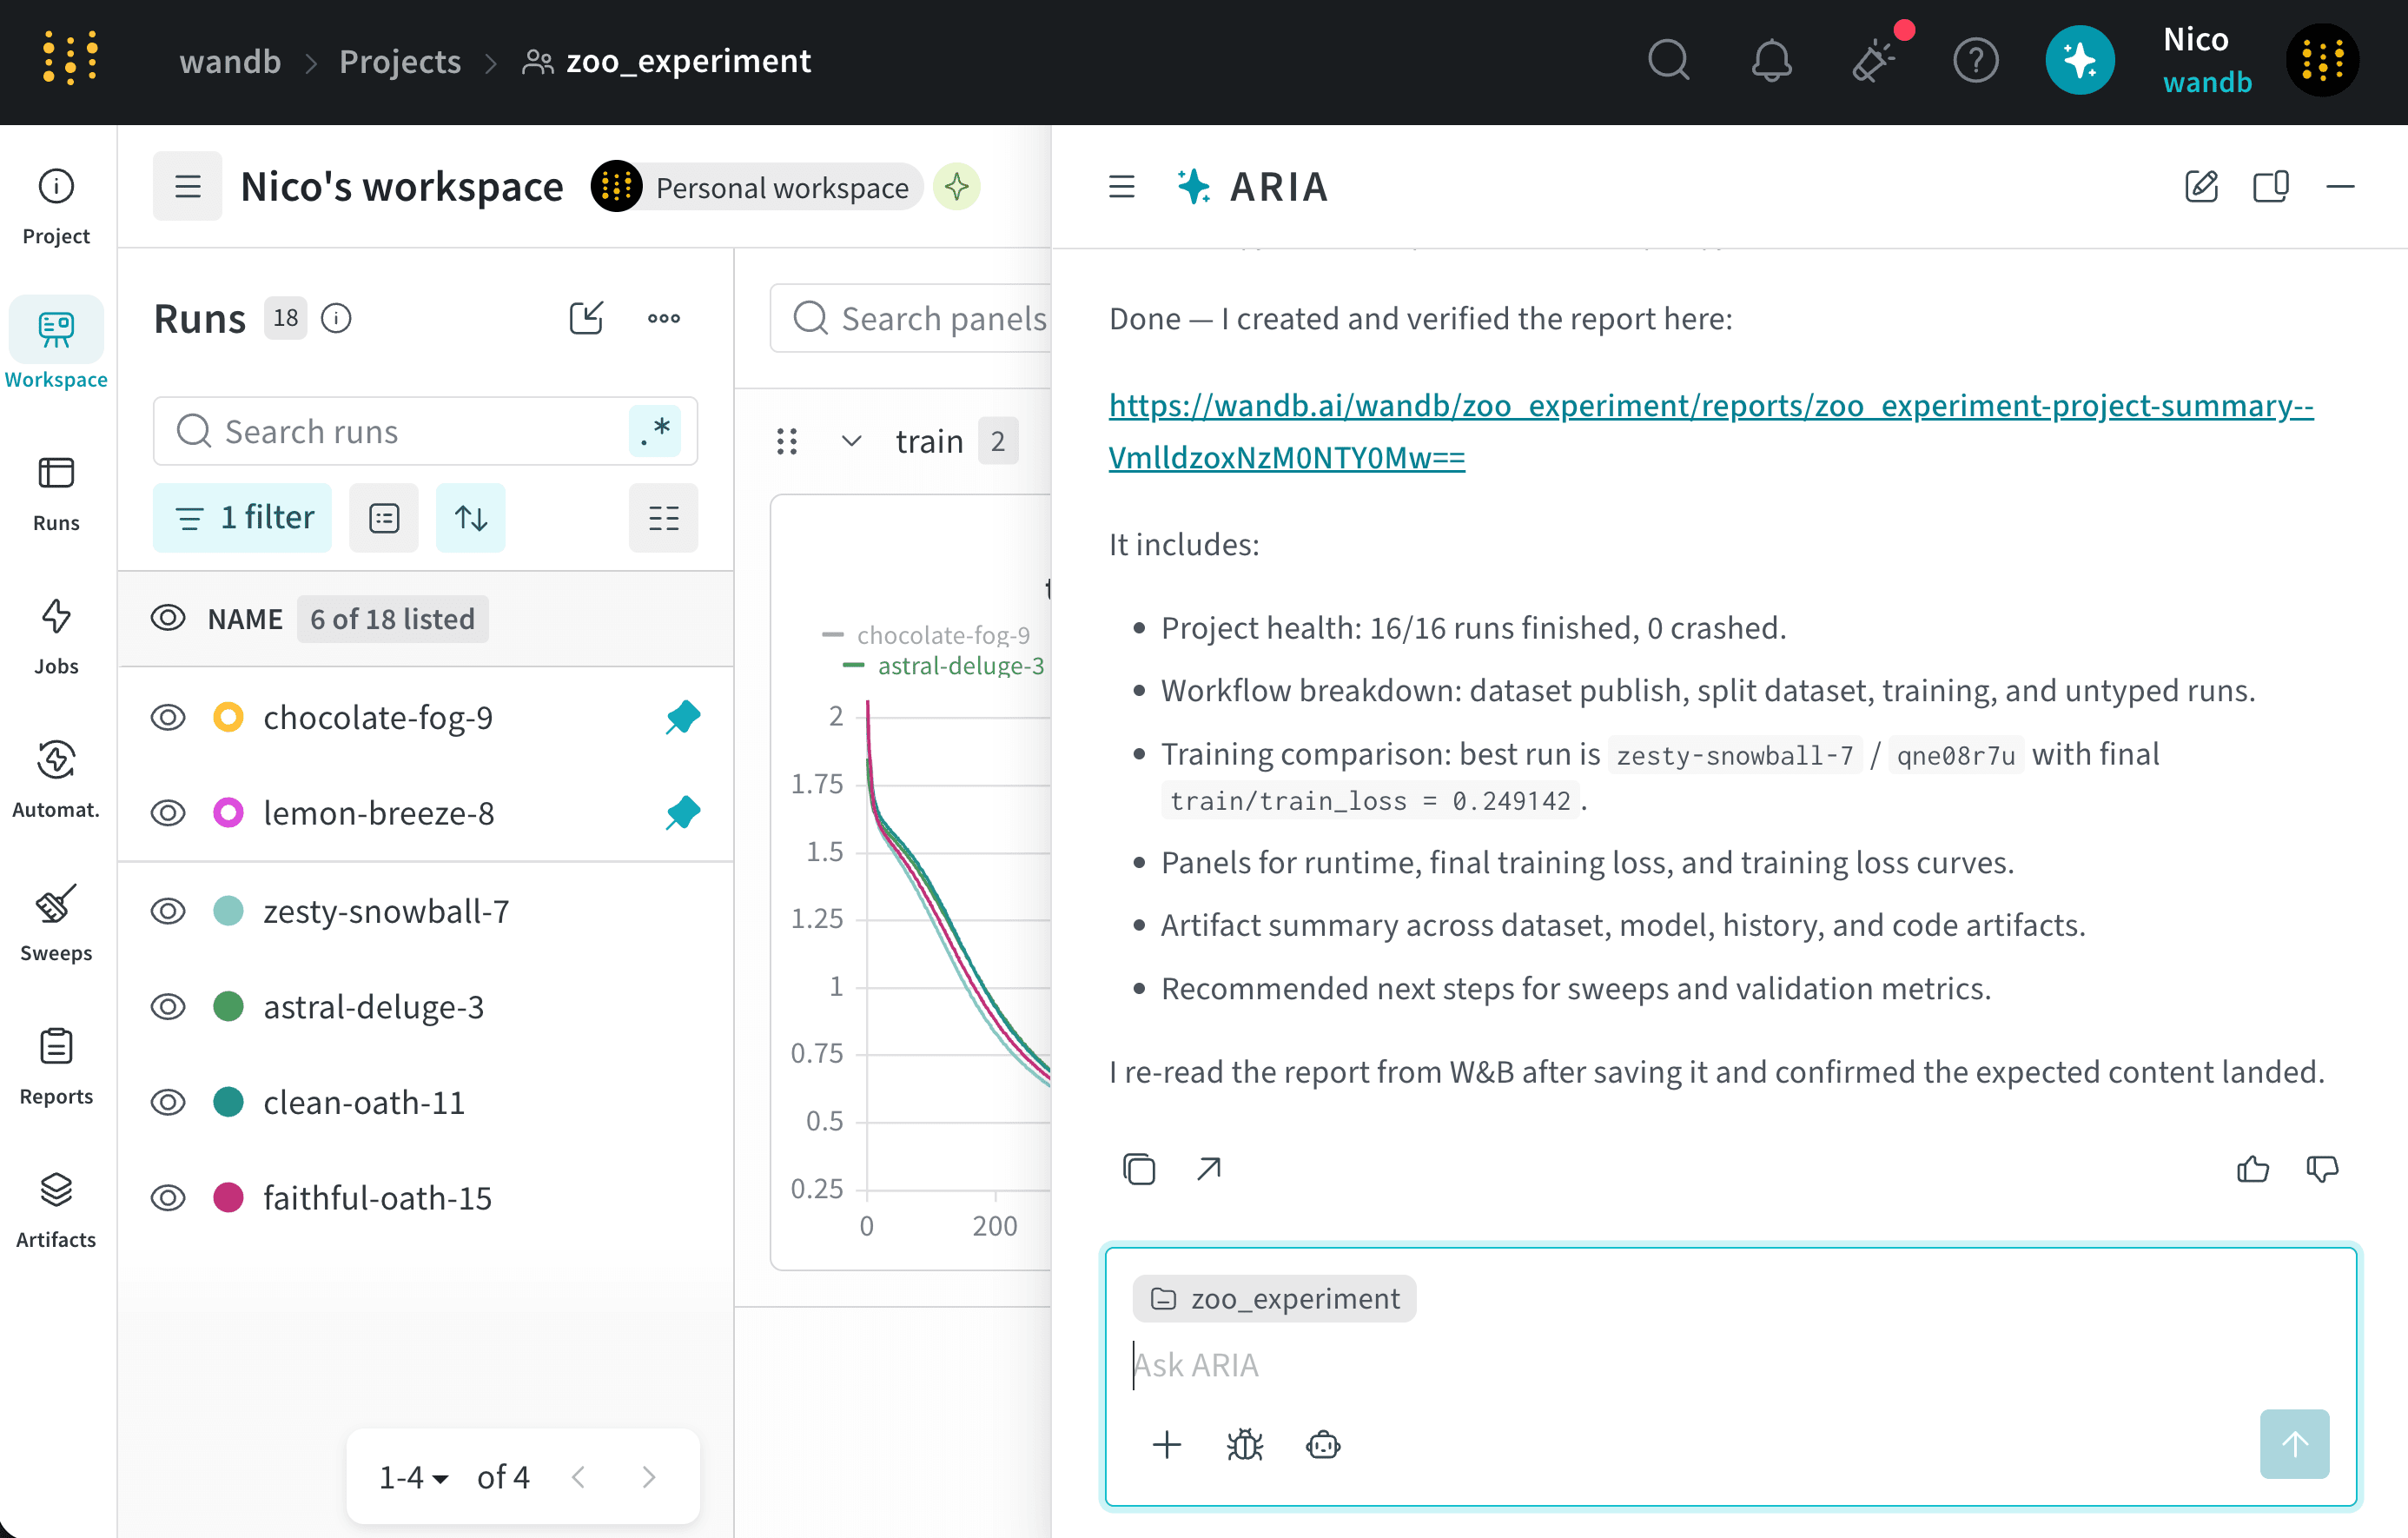Grab the train section drag handle

pos(787,441)
